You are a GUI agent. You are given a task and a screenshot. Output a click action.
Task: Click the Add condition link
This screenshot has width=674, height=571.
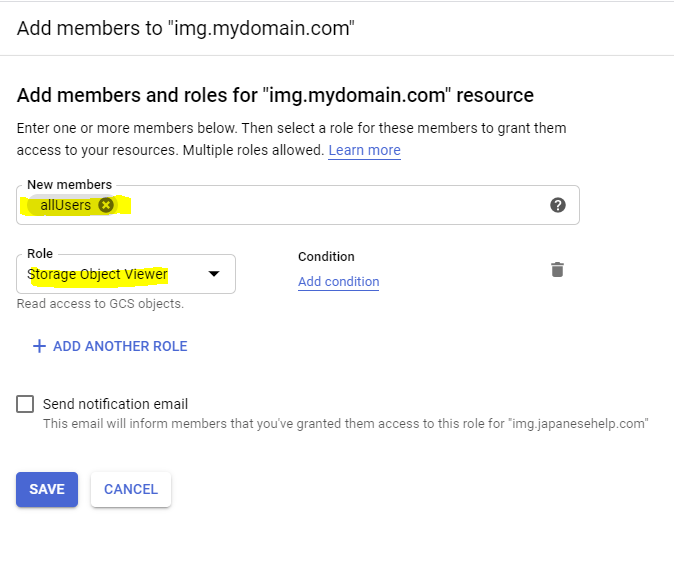pos(339,282)
